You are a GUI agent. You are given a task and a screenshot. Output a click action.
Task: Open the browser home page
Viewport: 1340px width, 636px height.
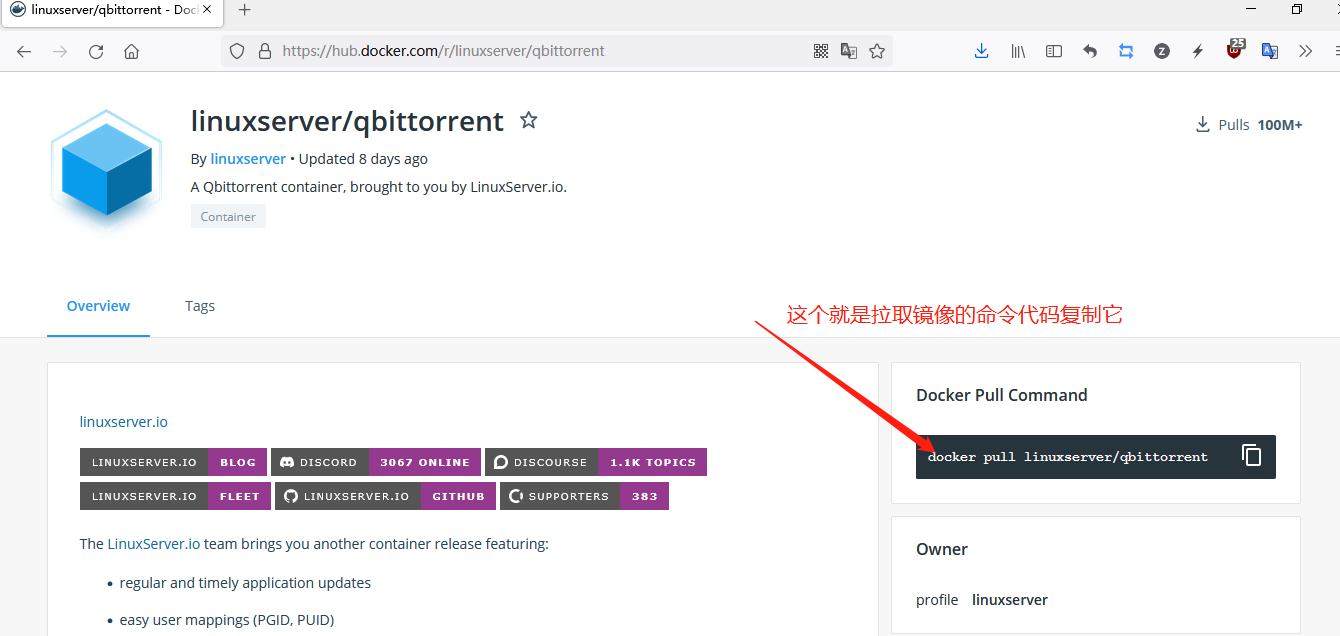[132, 51]
